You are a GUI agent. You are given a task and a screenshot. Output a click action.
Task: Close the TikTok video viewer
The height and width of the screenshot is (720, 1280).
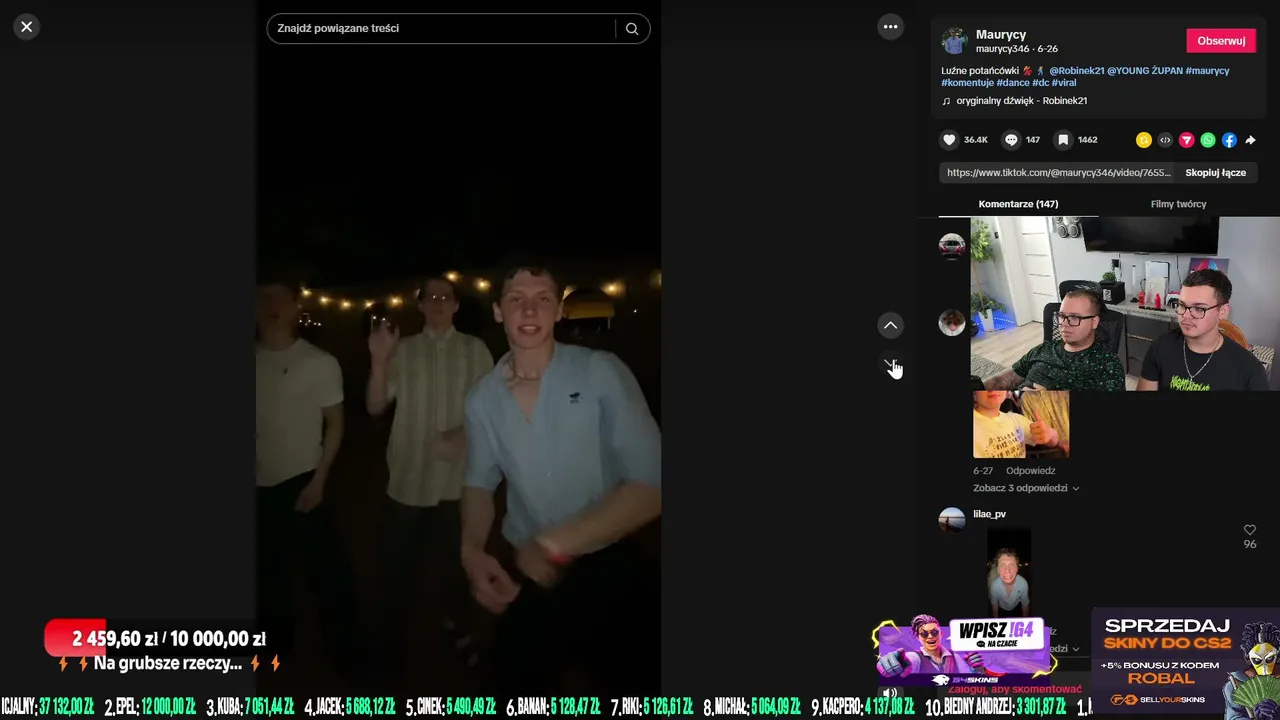(x=27, y=27)
